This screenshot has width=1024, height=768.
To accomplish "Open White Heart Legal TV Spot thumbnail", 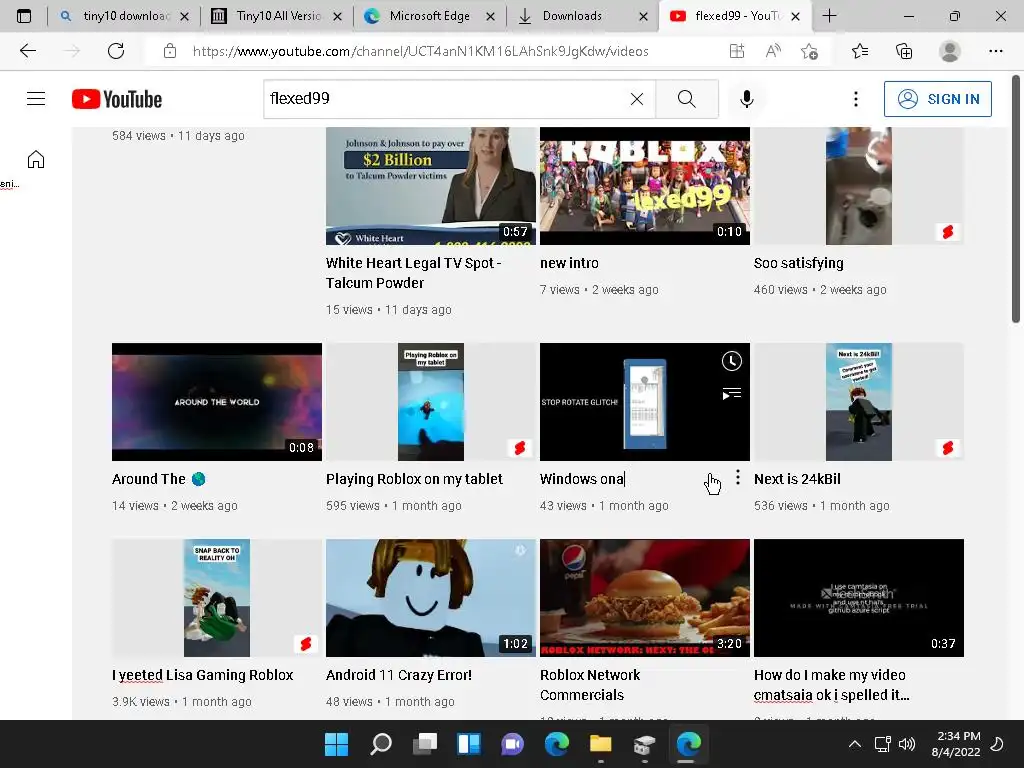I will tap(430, 185).
